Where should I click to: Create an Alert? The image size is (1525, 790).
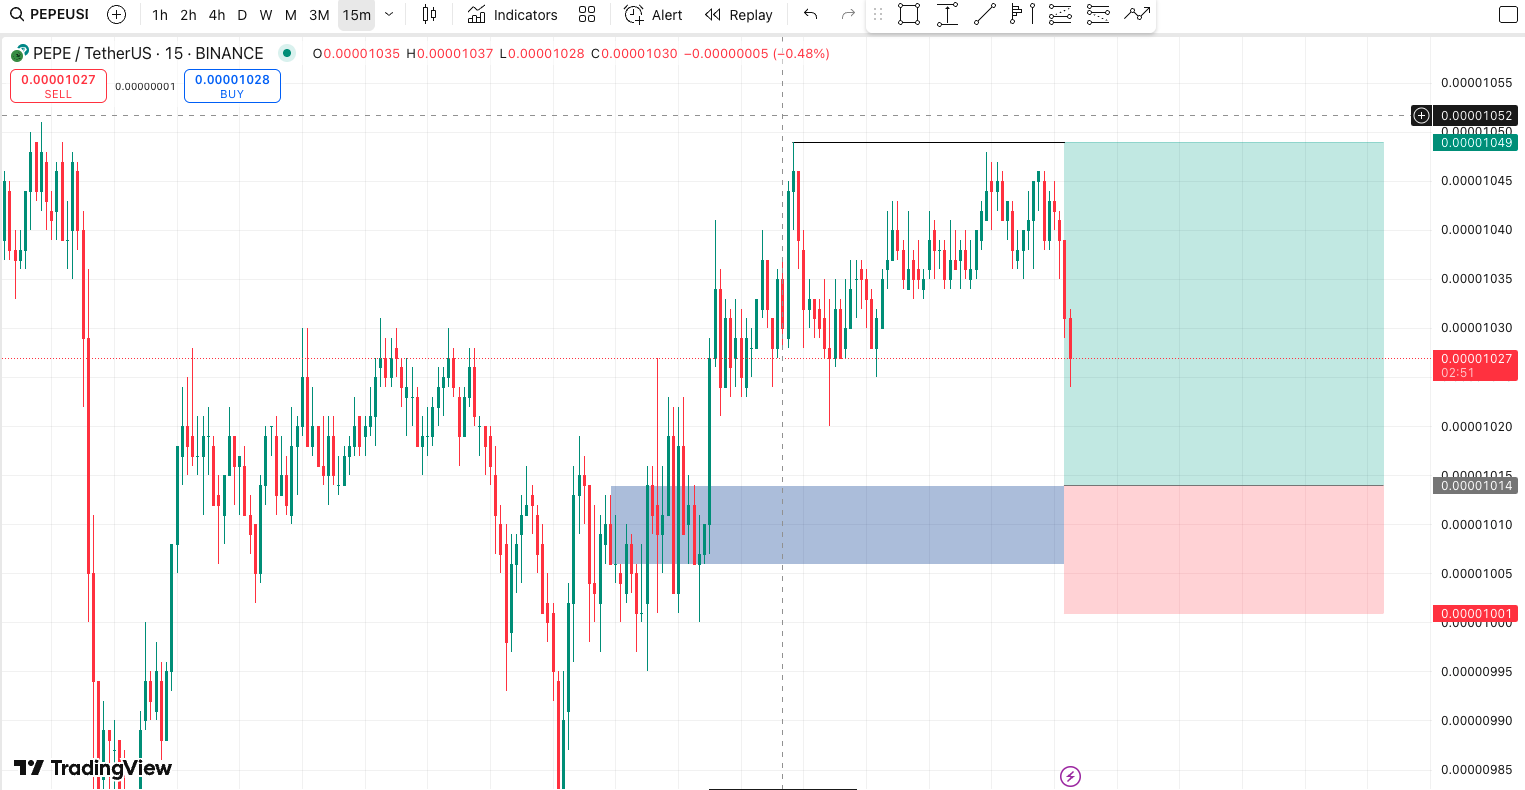pos(653,15)
